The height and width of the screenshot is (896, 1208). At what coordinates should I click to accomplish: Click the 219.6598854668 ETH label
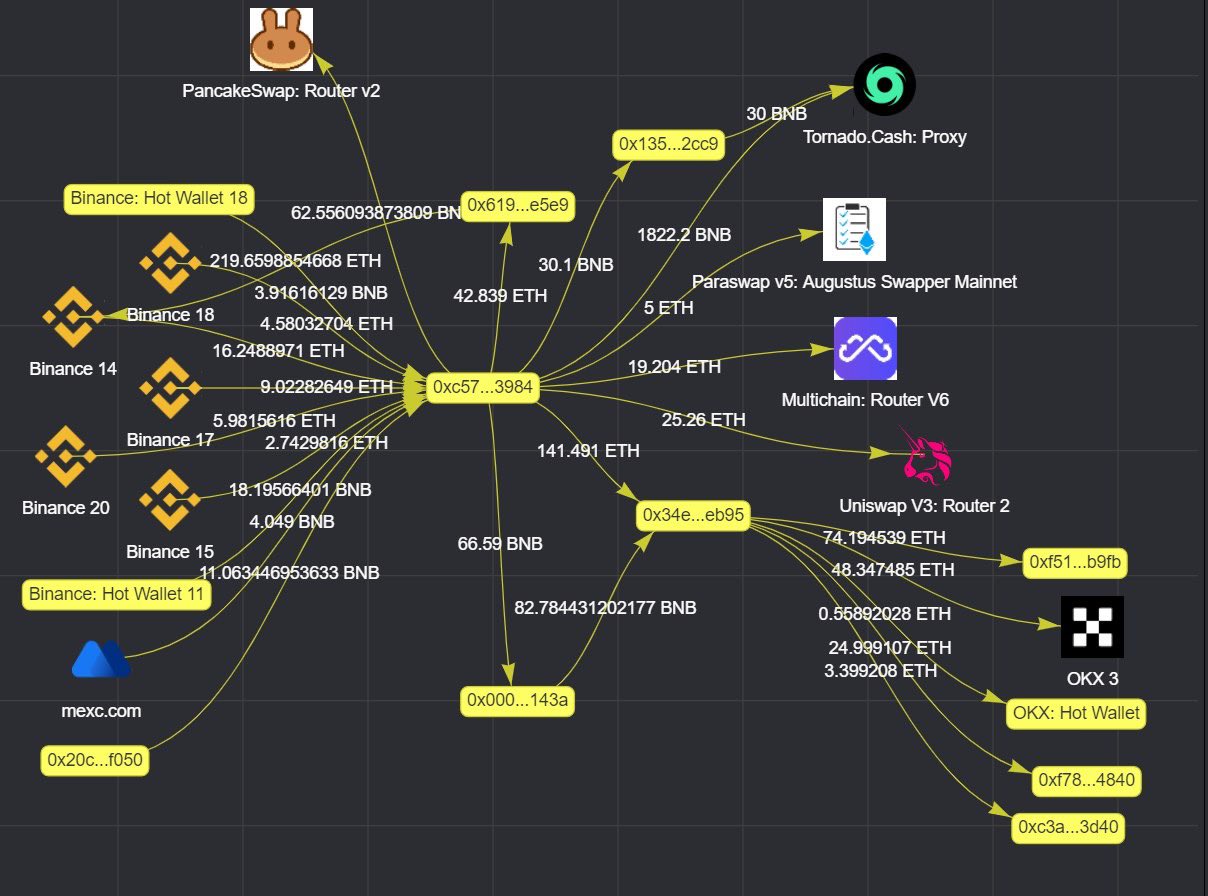[295, 261]
